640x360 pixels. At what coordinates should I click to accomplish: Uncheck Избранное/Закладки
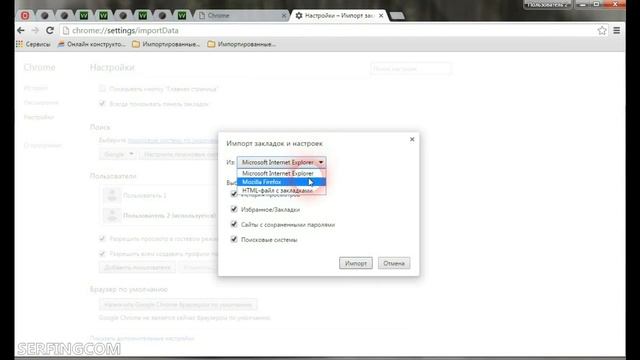pos(234,209)
